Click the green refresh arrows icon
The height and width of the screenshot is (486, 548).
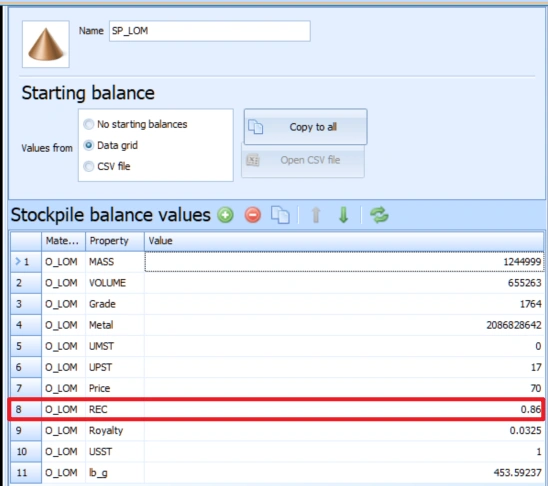point(379,215)
